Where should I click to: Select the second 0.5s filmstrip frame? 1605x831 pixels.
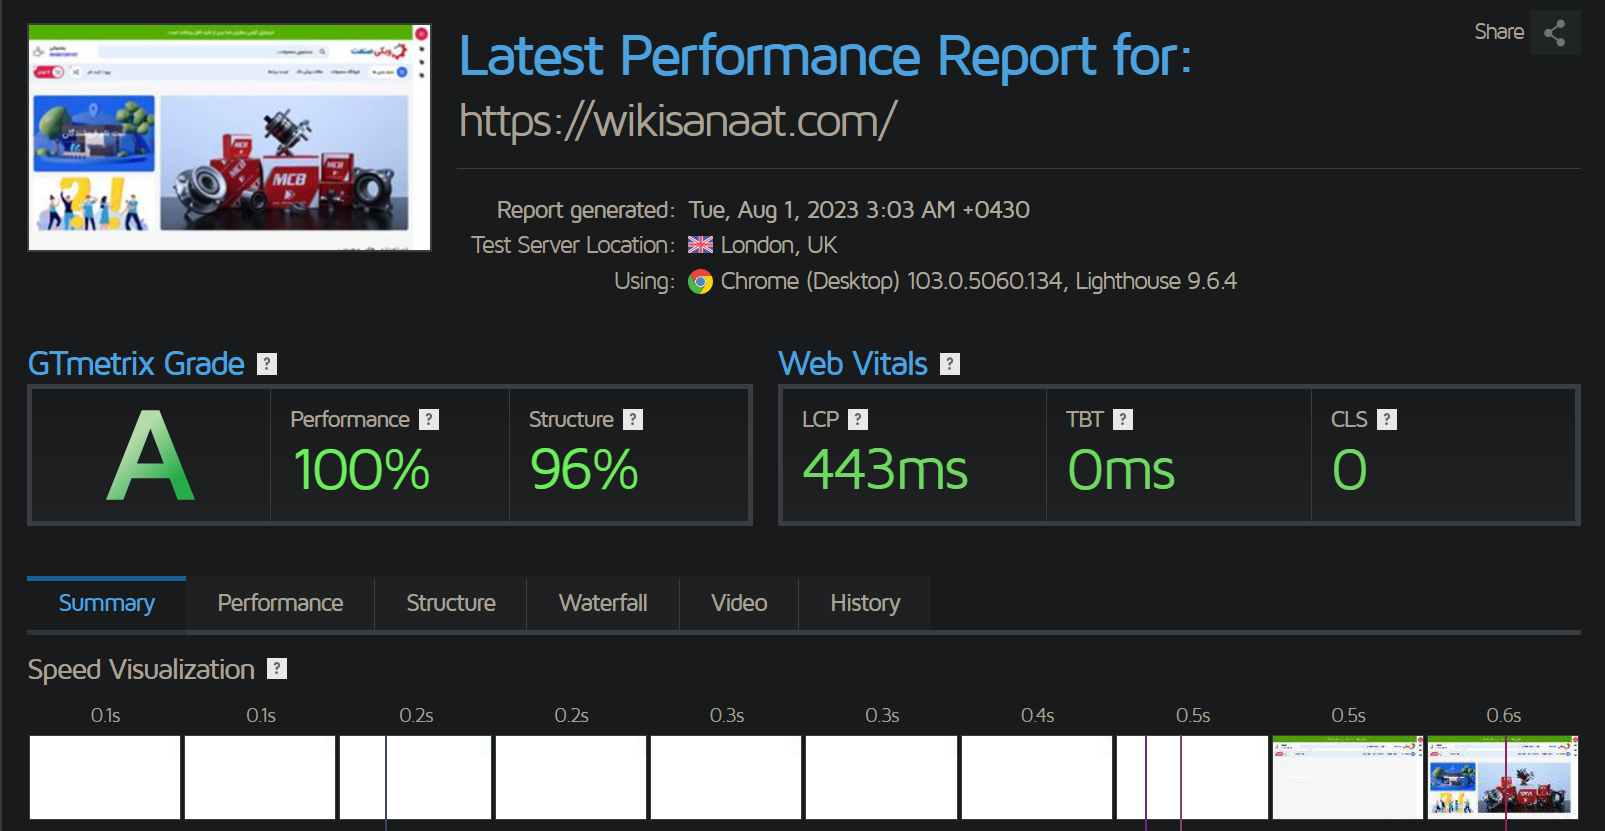point(1347,777)
